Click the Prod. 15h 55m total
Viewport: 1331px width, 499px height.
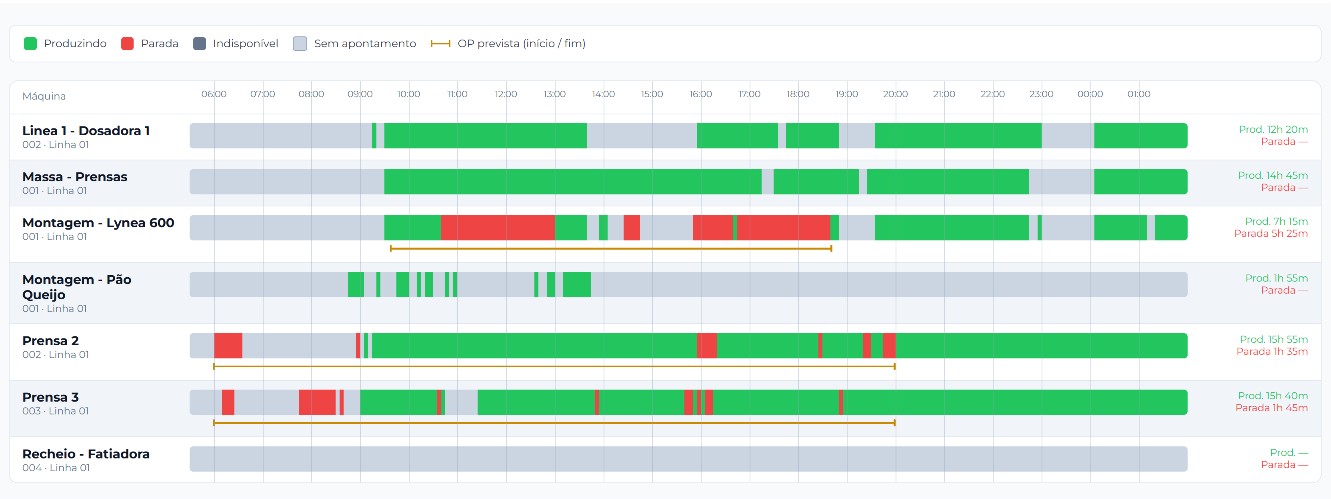click(1273, 339)
